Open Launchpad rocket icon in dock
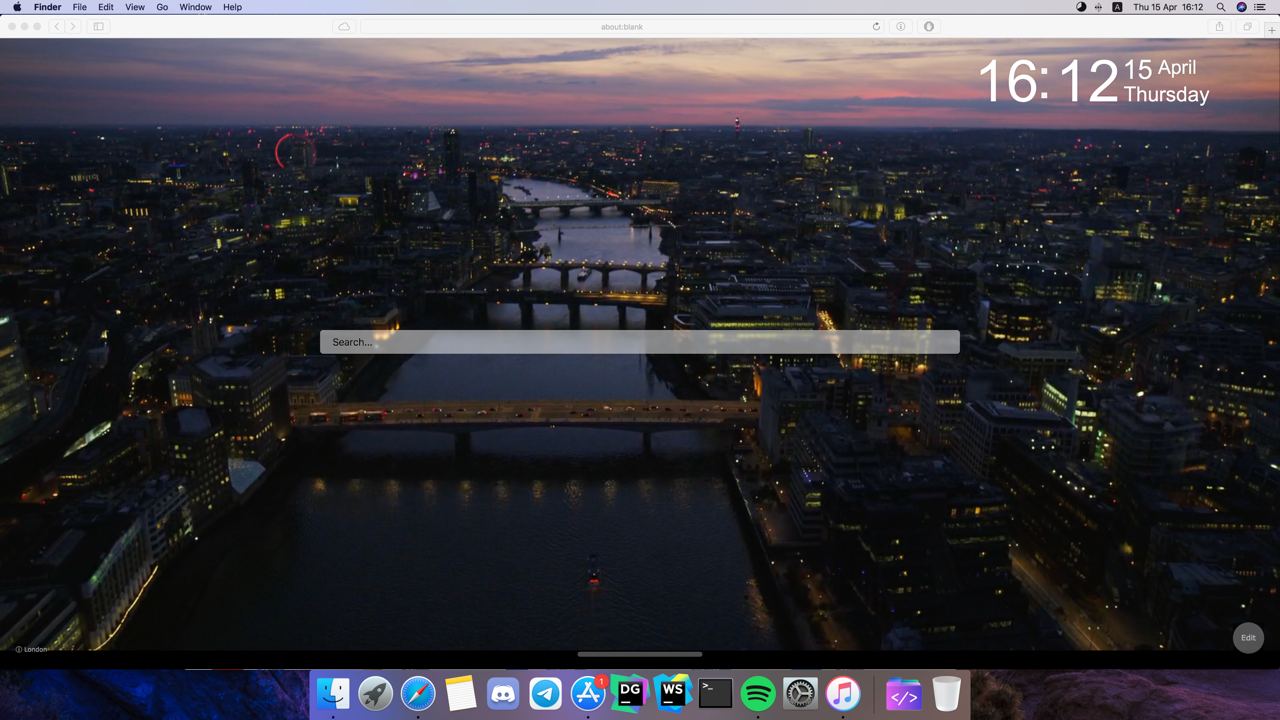The height and width of the screenshot is (720, 1280). [x=375, y=693]
